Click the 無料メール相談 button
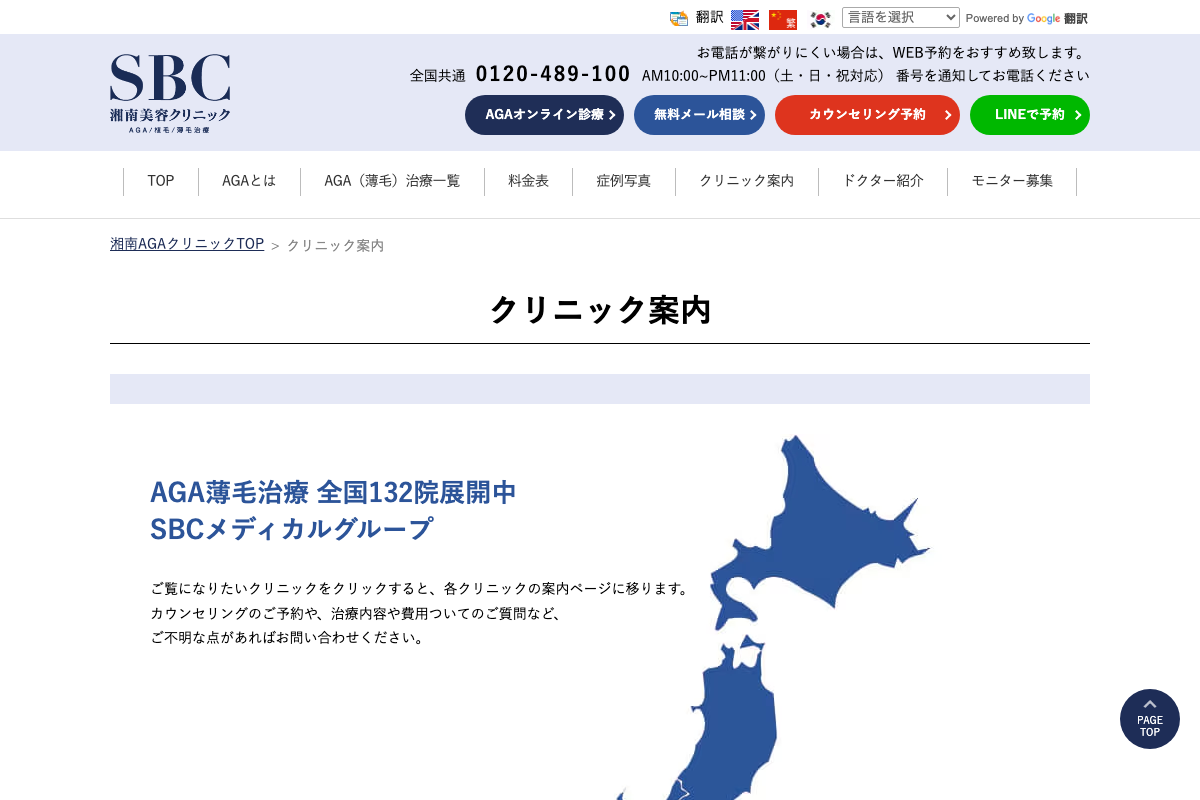The image size is (1200, 800). (699, 115)
